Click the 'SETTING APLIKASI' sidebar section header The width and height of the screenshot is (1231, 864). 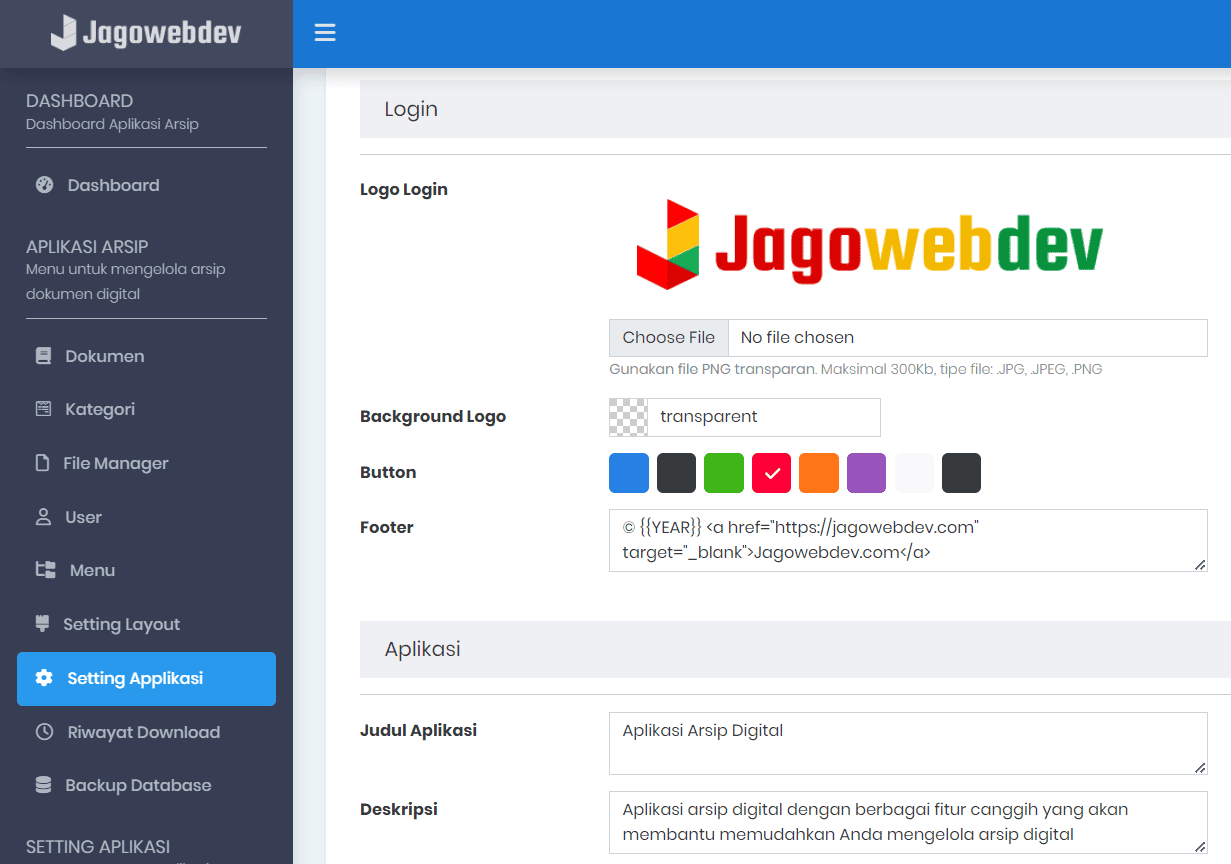coord(98,847)
